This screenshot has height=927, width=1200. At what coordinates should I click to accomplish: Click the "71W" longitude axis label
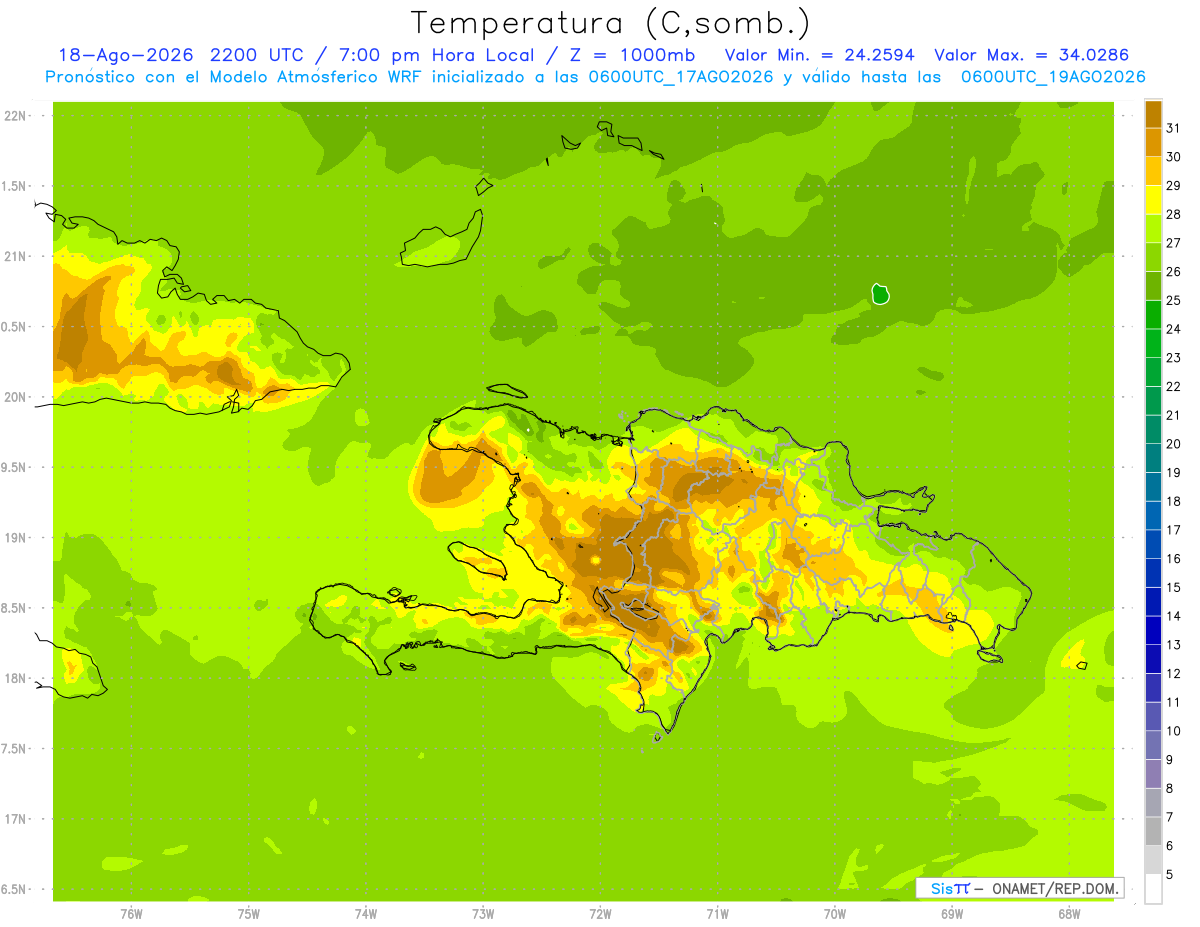(x=717, y=914)
